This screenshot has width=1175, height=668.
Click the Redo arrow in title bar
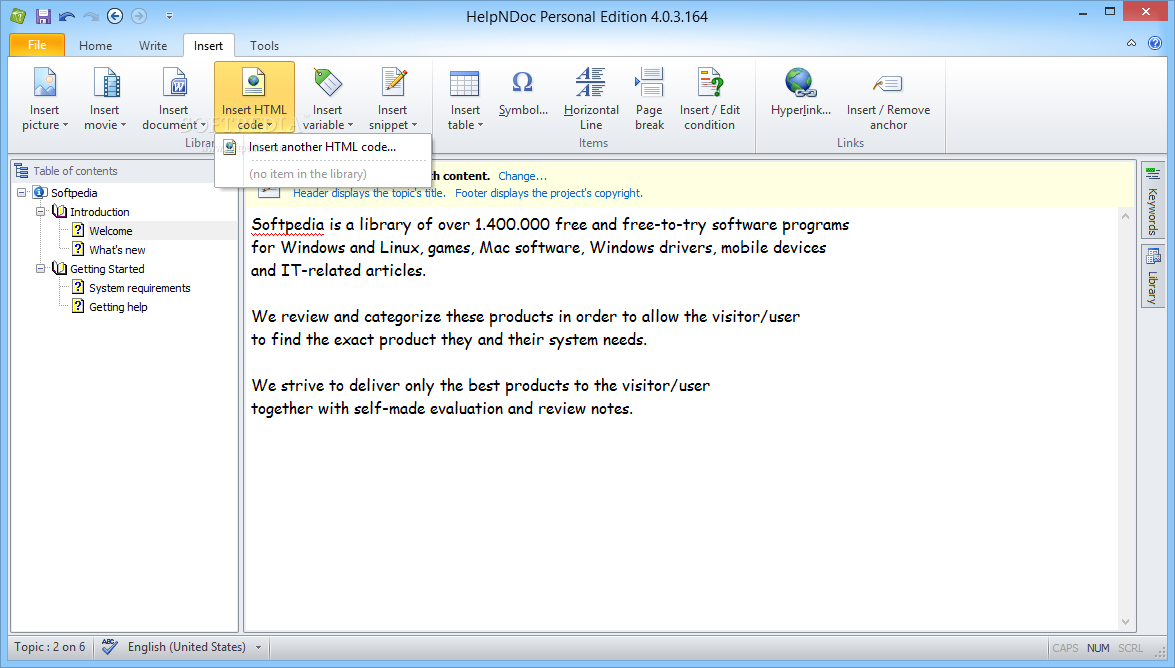tap(91, 16)
